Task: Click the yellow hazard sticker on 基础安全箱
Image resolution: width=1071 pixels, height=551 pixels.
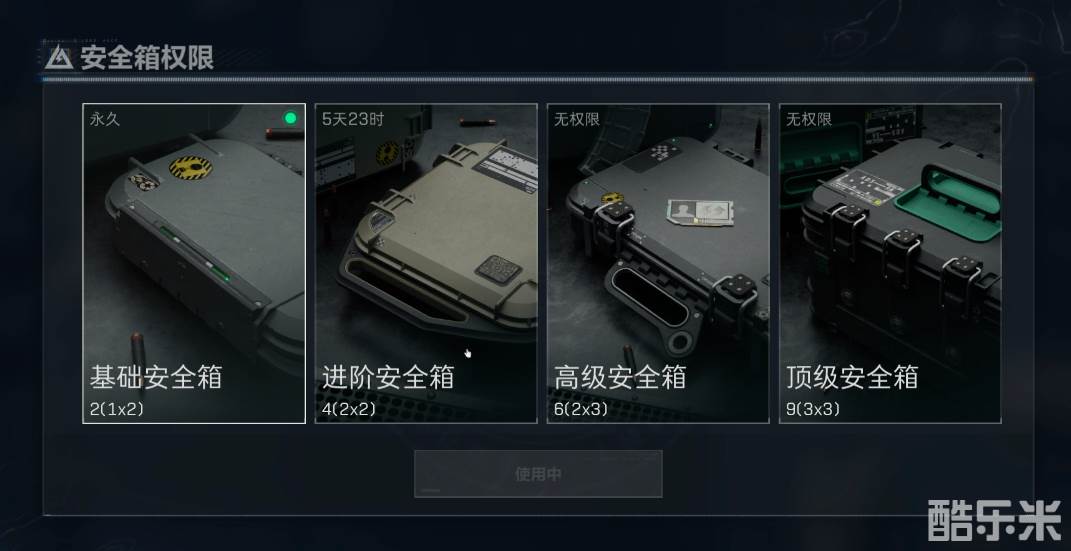Action: 191,167
